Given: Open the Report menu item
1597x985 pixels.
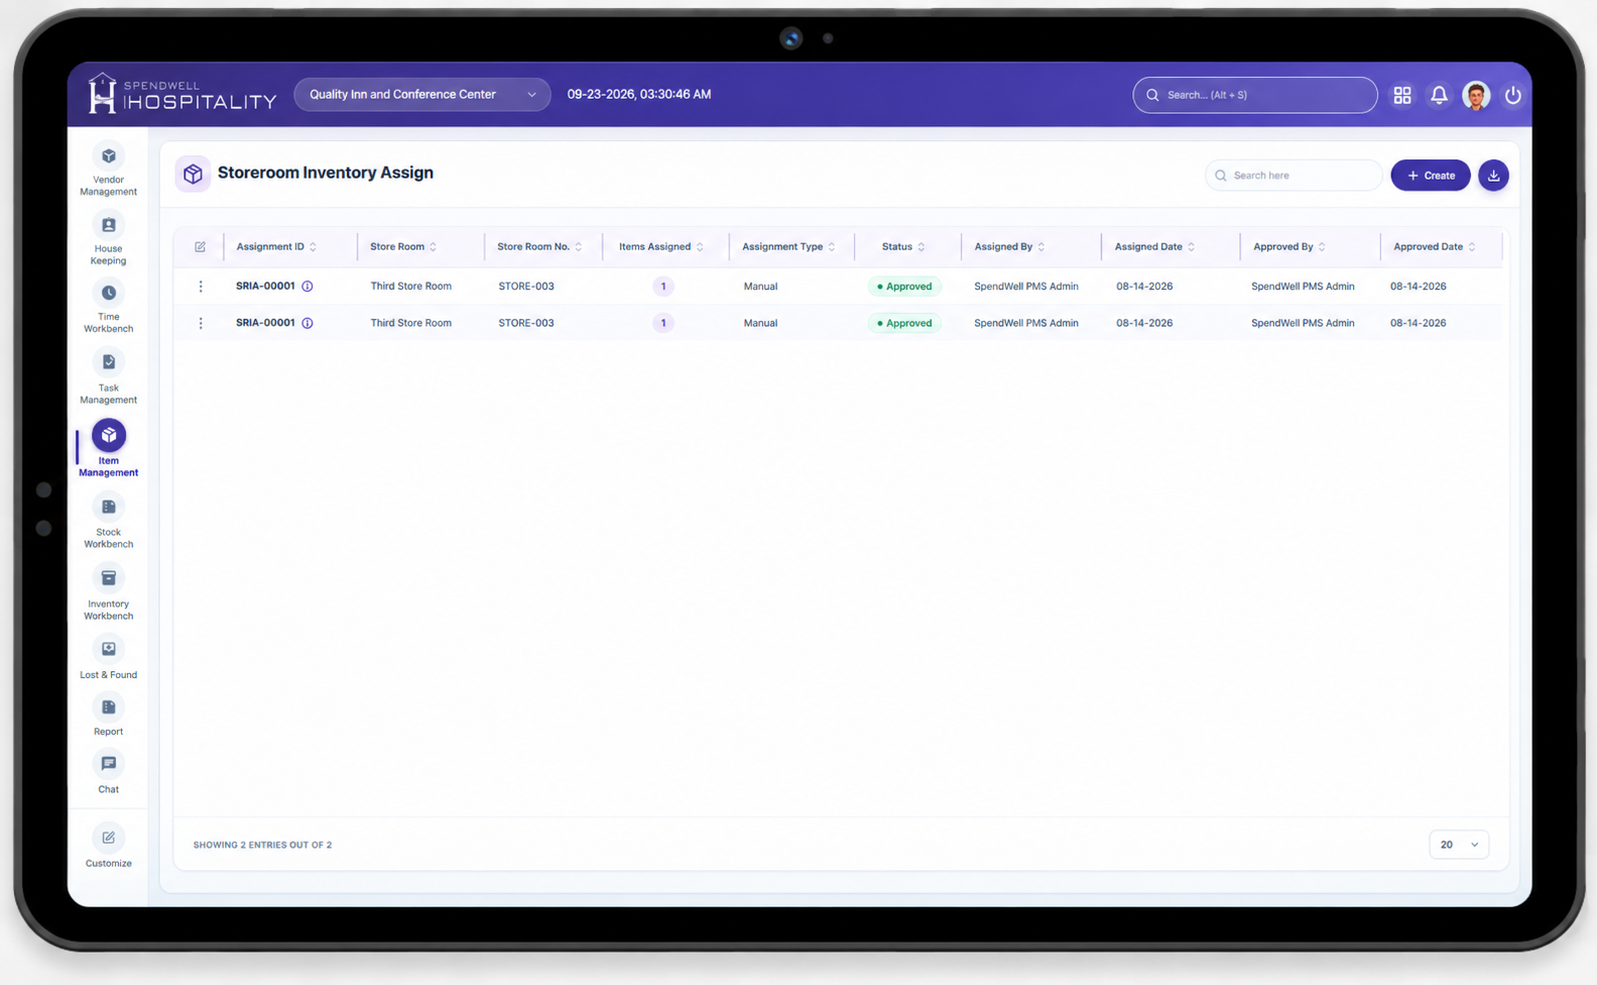Looking at the screenshot, I should click(108, 716).
